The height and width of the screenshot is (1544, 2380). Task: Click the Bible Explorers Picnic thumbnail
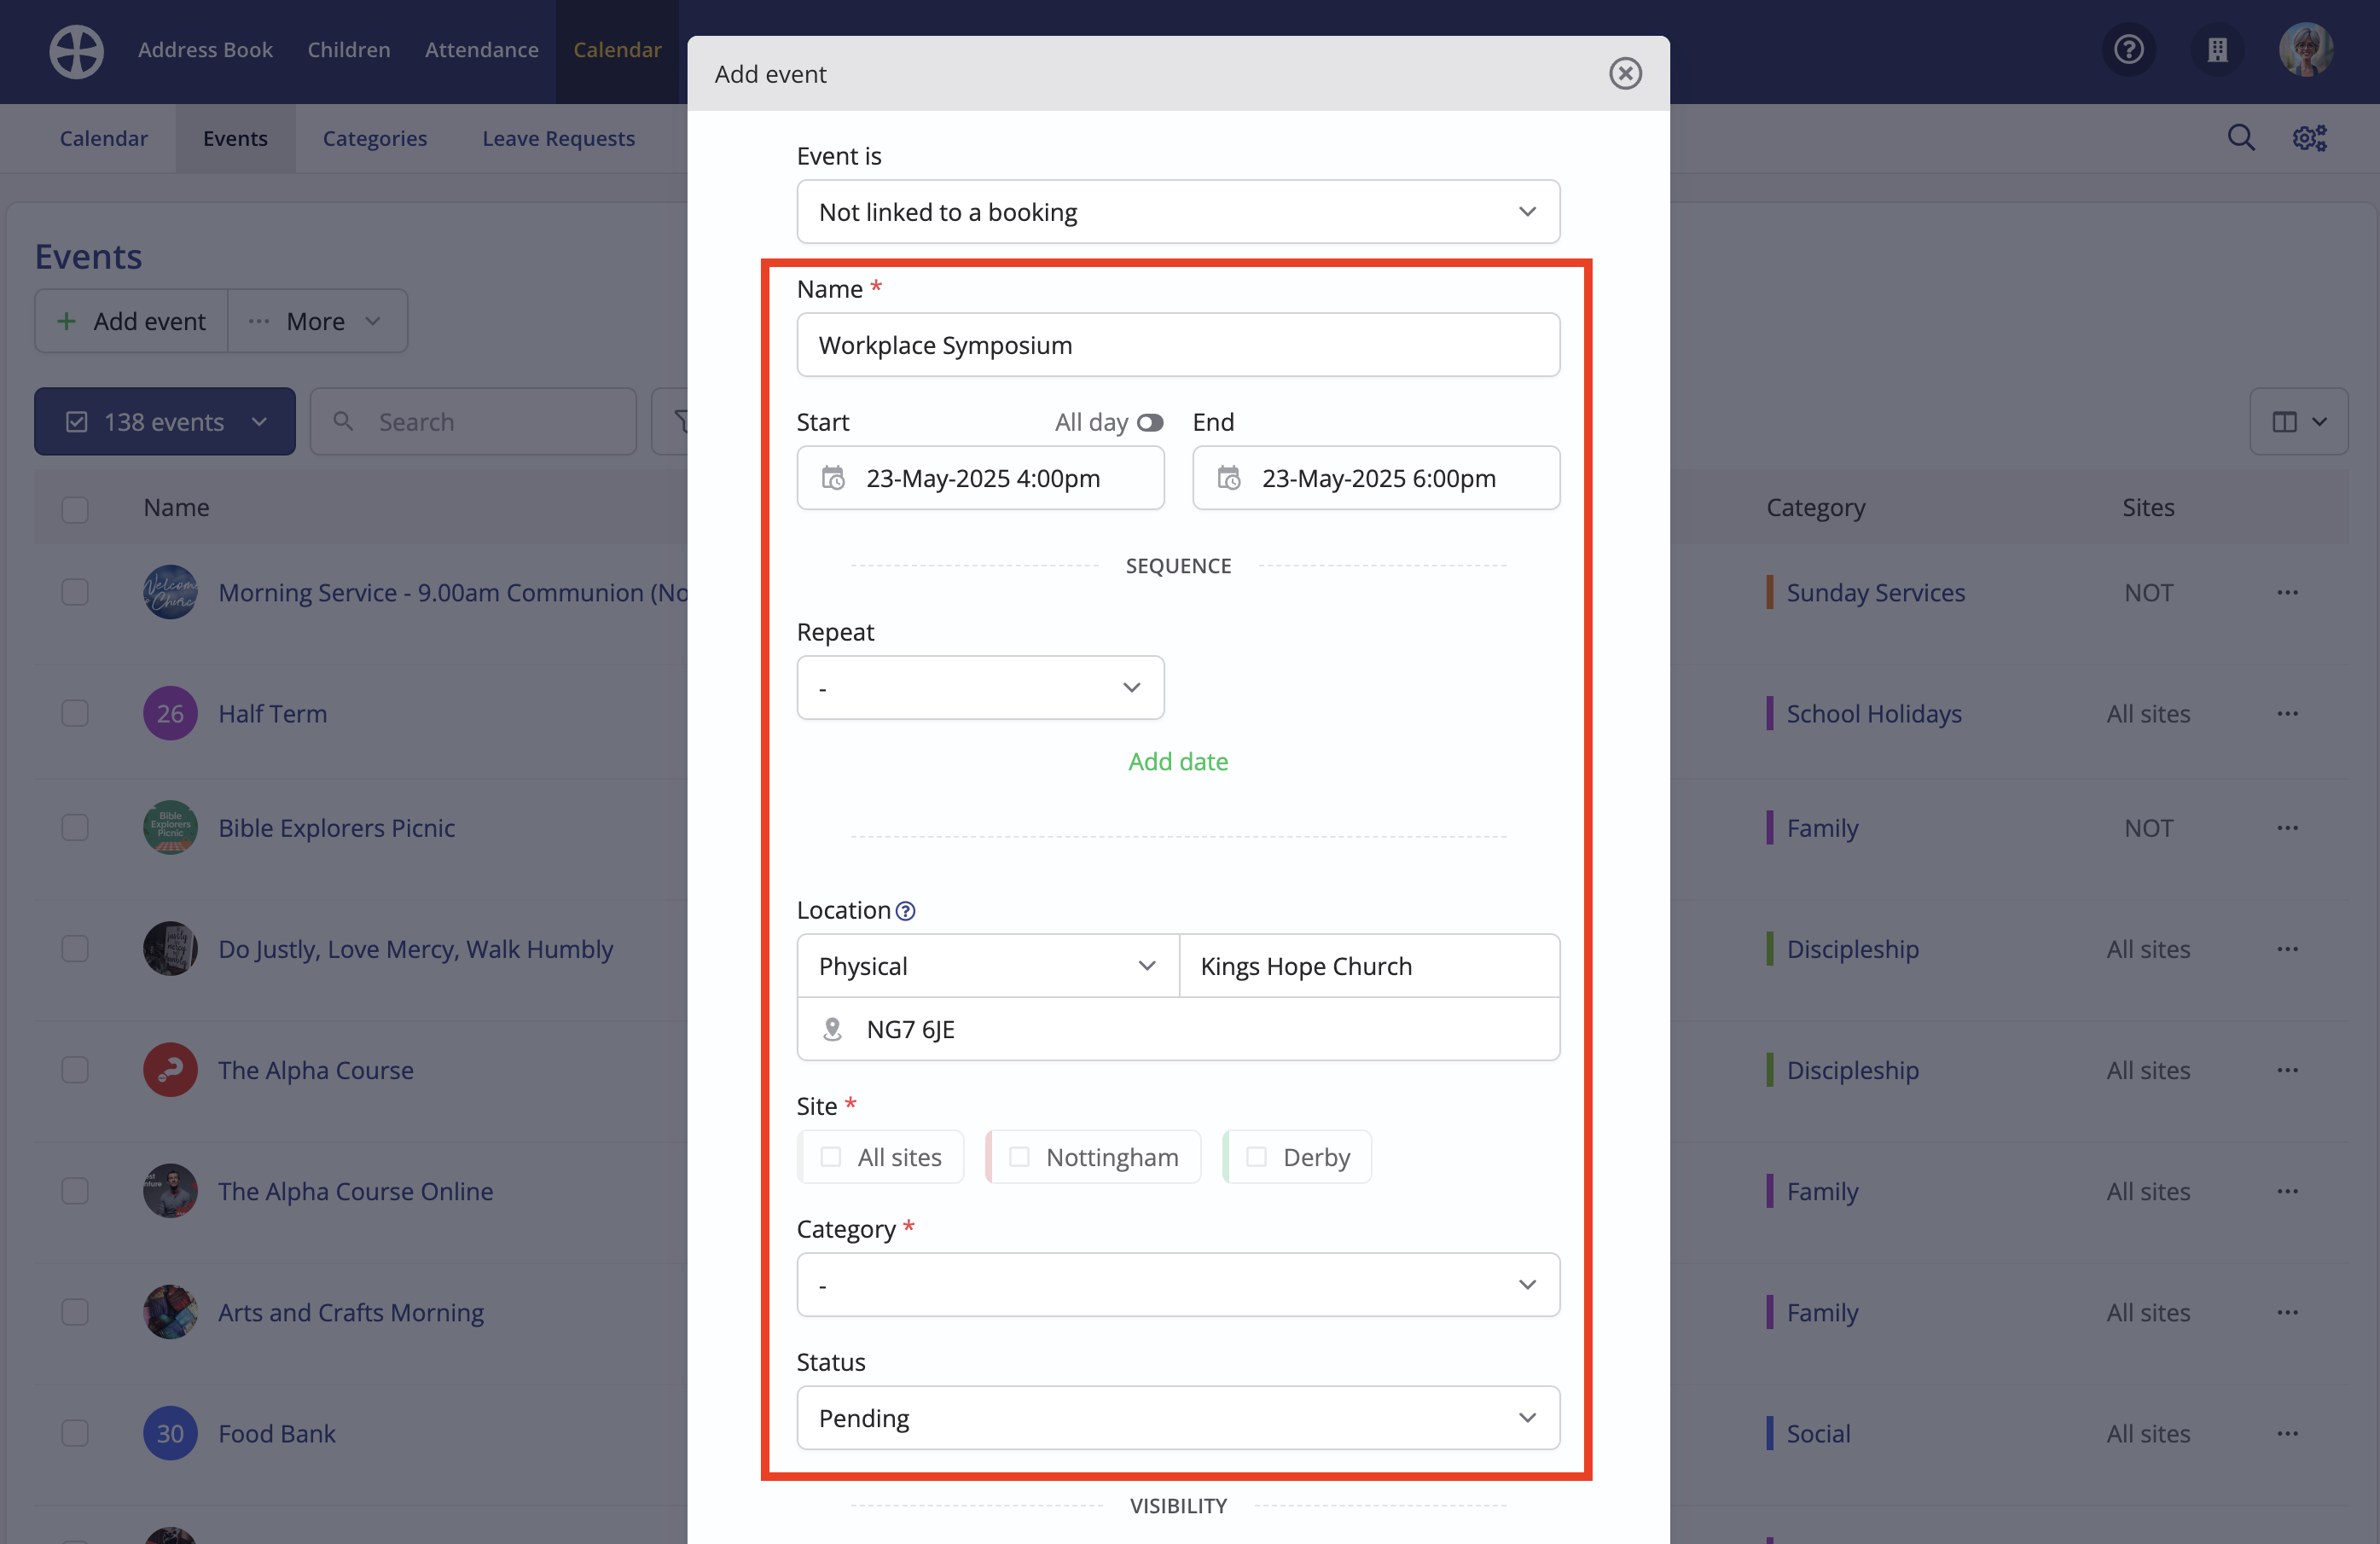coord(170,828)
